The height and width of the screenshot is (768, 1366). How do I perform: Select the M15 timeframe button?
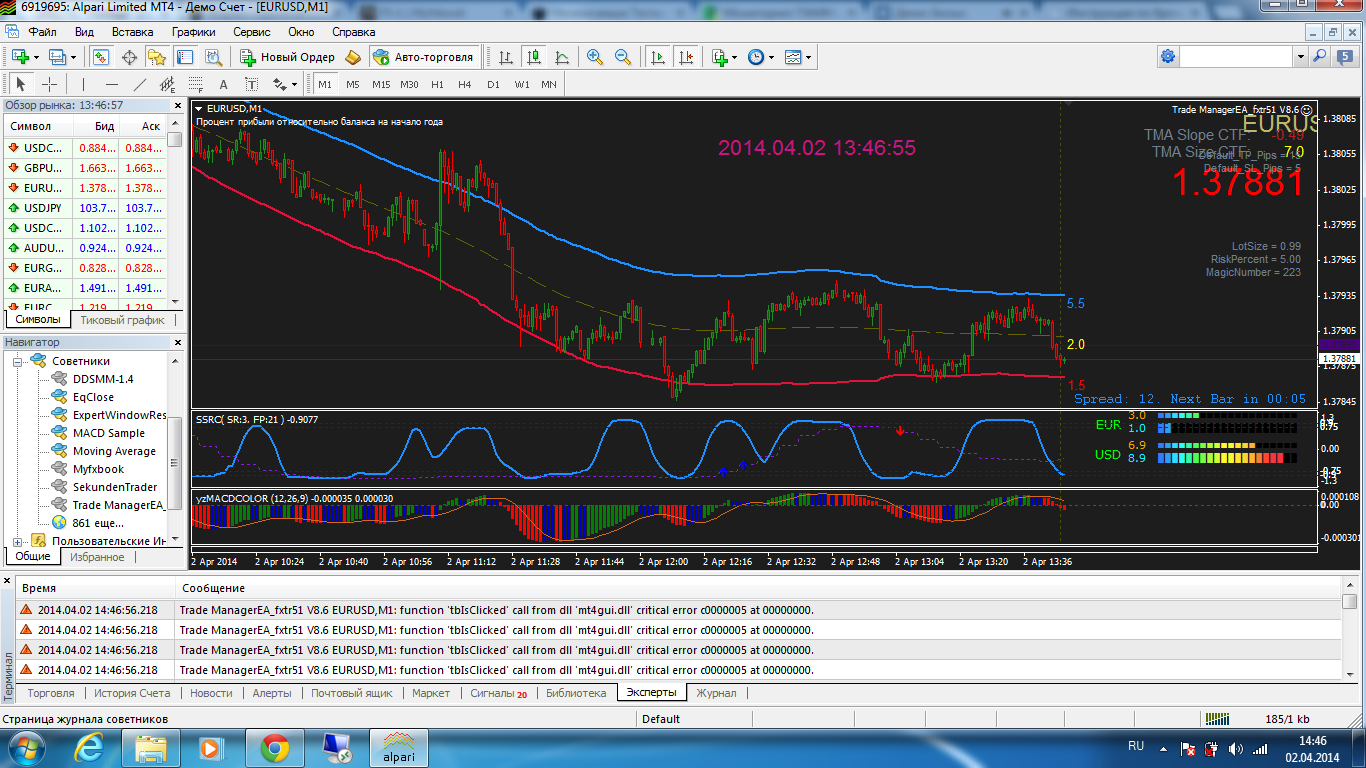(x=381, y=84)
